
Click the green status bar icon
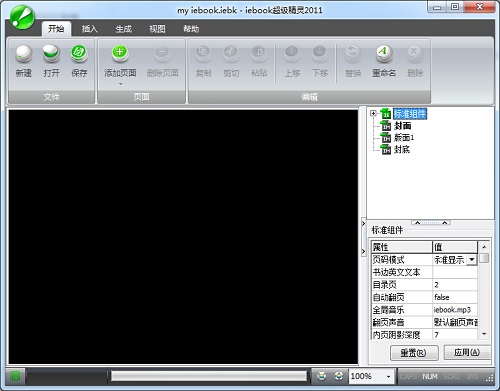pyautogui.click(x=15, y=376)
